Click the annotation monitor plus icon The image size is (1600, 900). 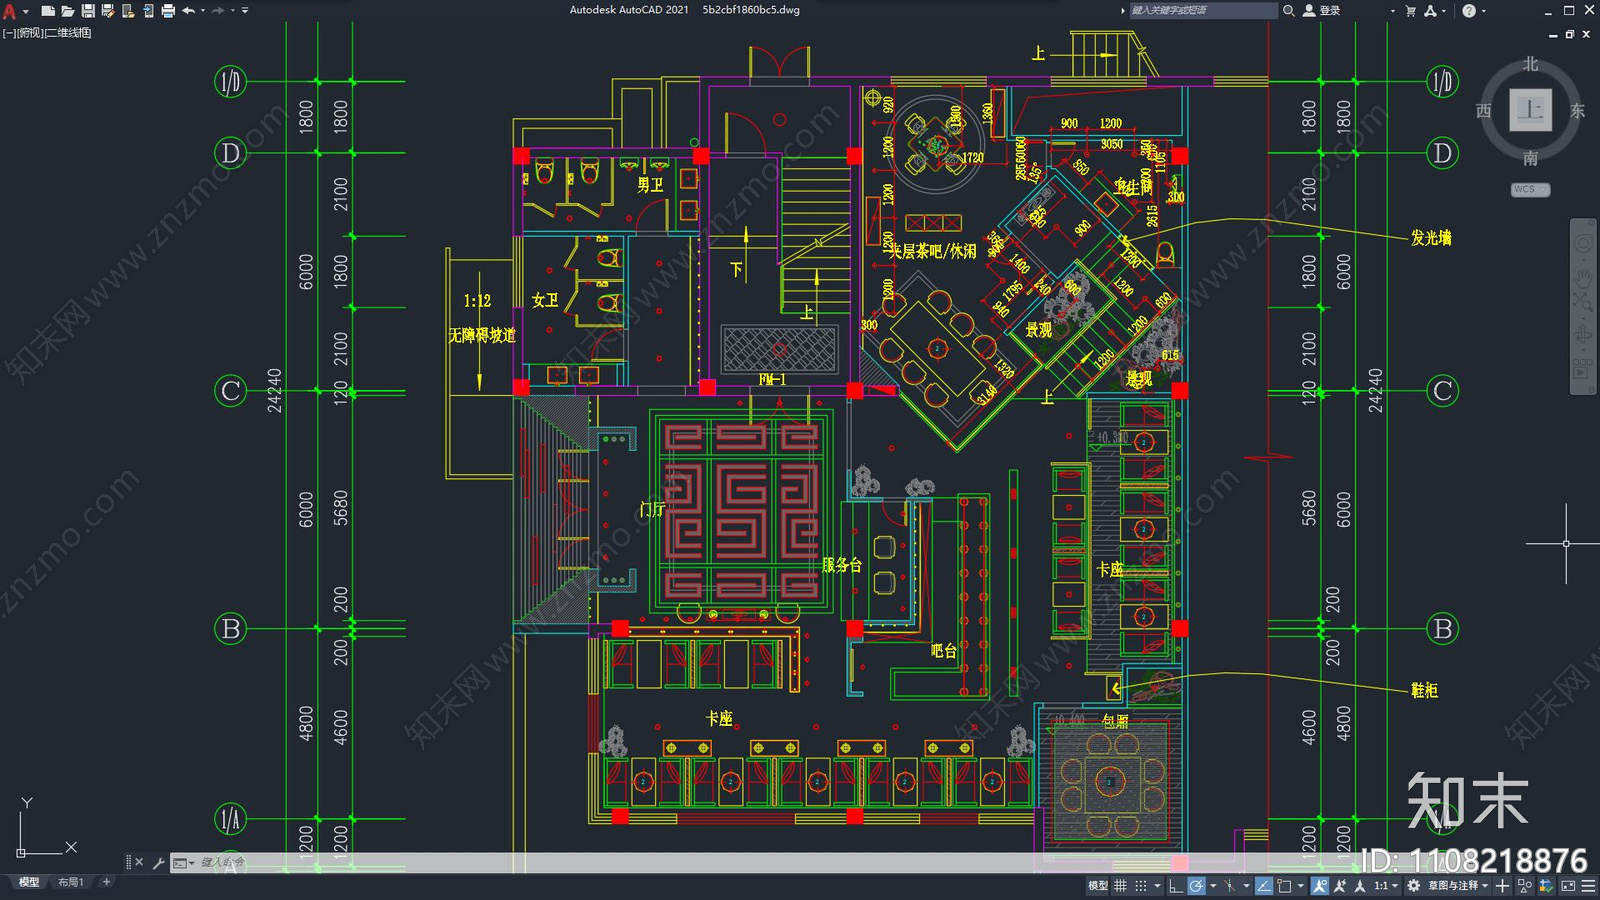tap(1502, 885)
